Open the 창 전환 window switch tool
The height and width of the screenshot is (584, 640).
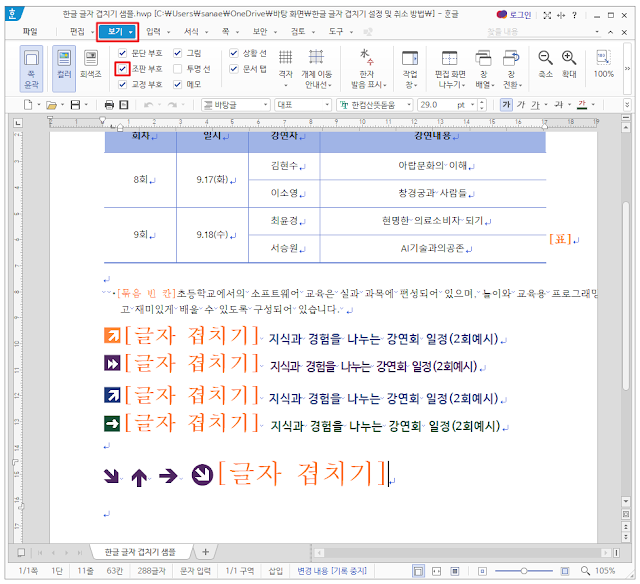pyautogui.click(x=511, y=68)
